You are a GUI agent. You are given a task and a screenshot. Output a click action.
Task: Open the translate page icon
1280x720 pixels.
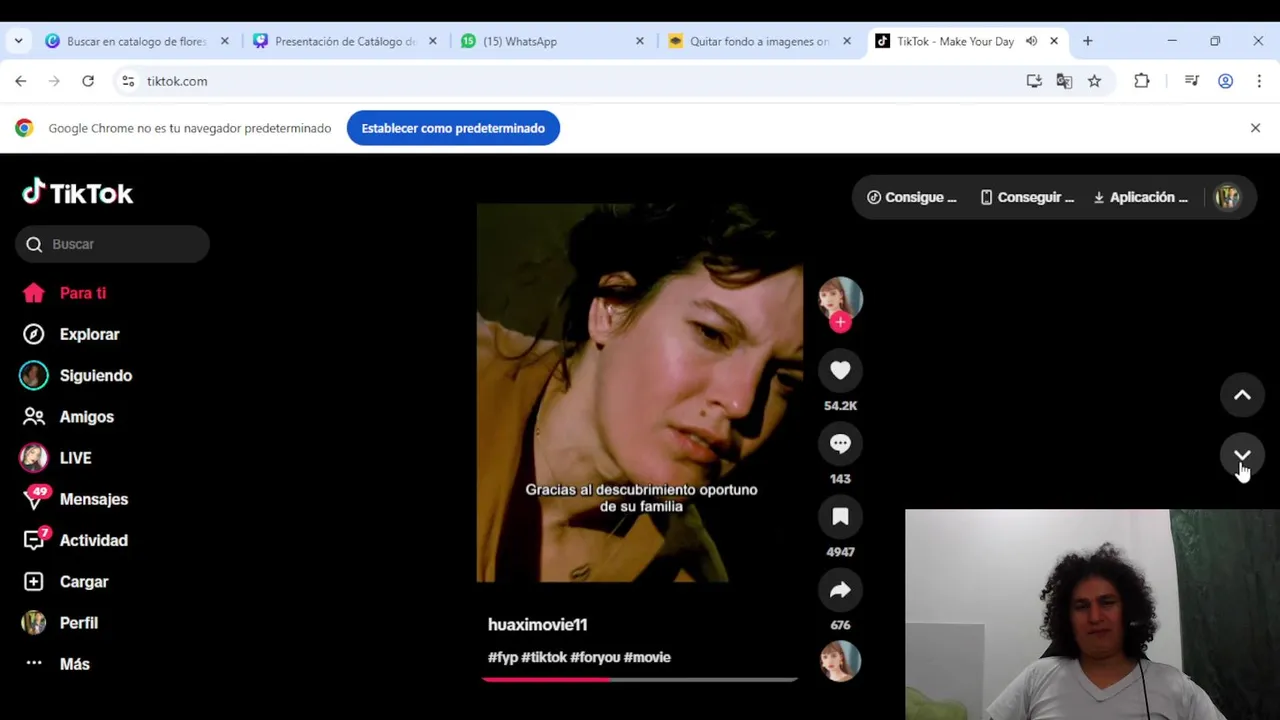pyautogui.click(x=1064, y=81)
